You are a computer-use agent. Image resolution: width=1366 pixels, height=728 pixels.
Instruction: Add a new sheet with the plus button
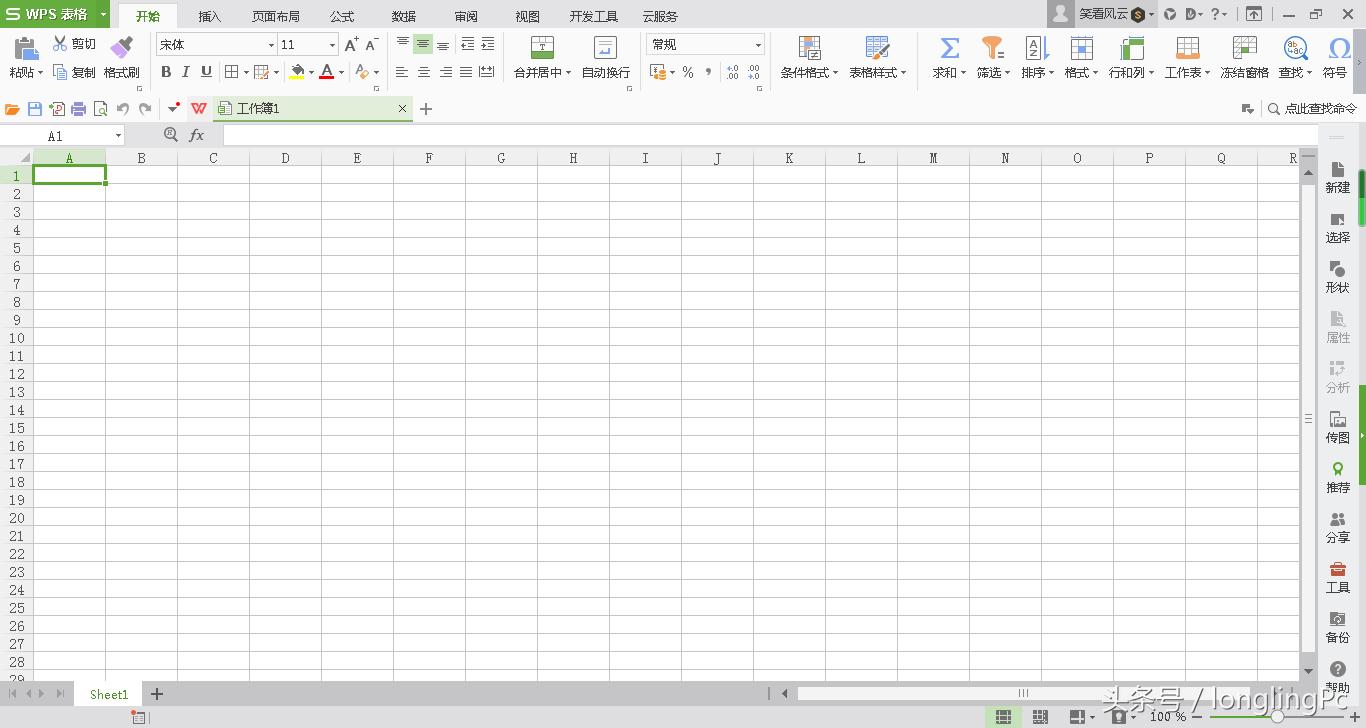coord(157,694)
